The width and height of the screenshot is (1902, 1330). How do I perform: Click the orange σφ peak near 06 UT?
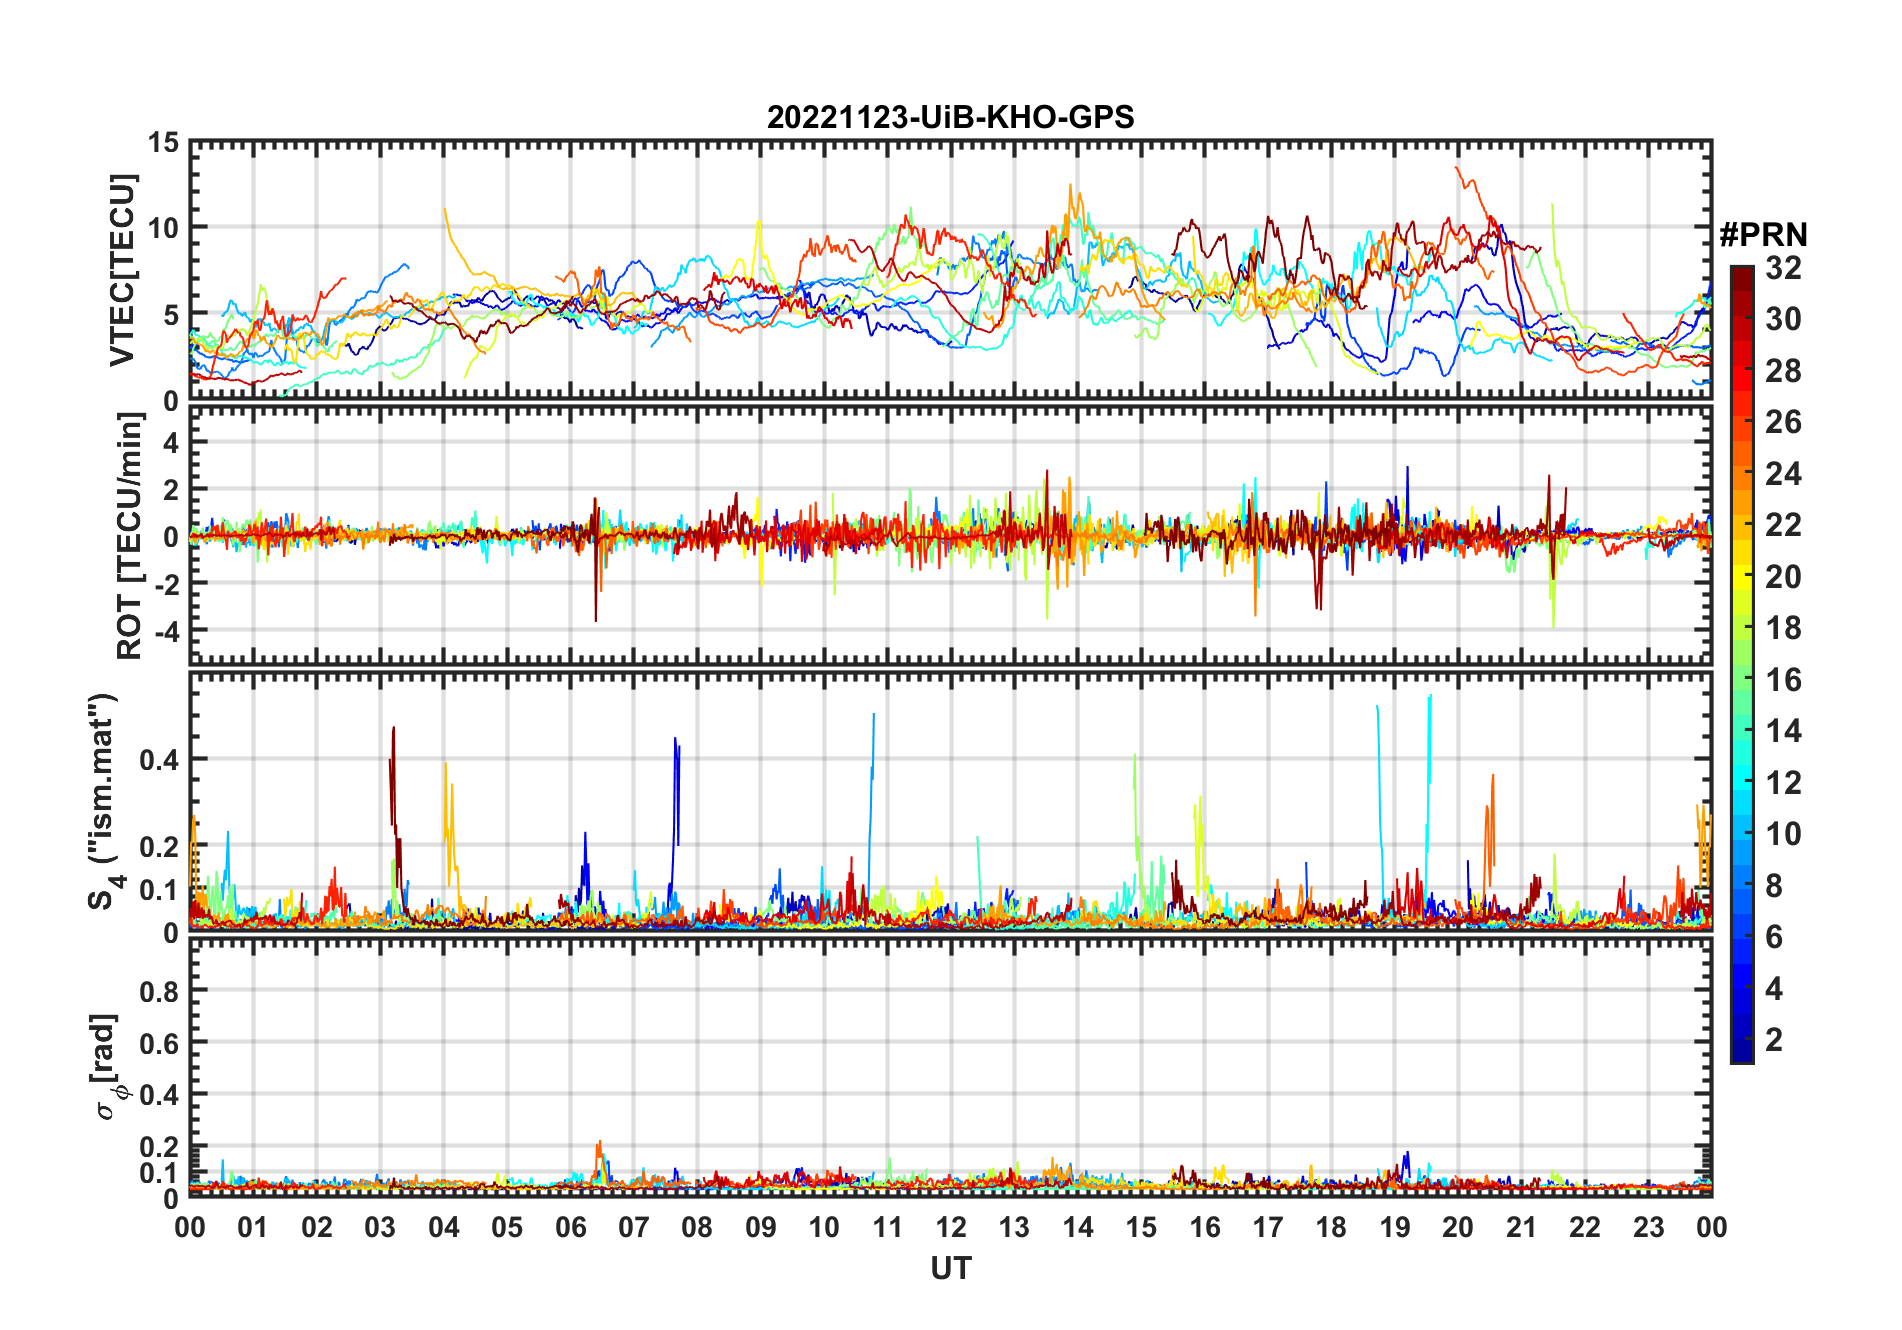click(599, 1158)
